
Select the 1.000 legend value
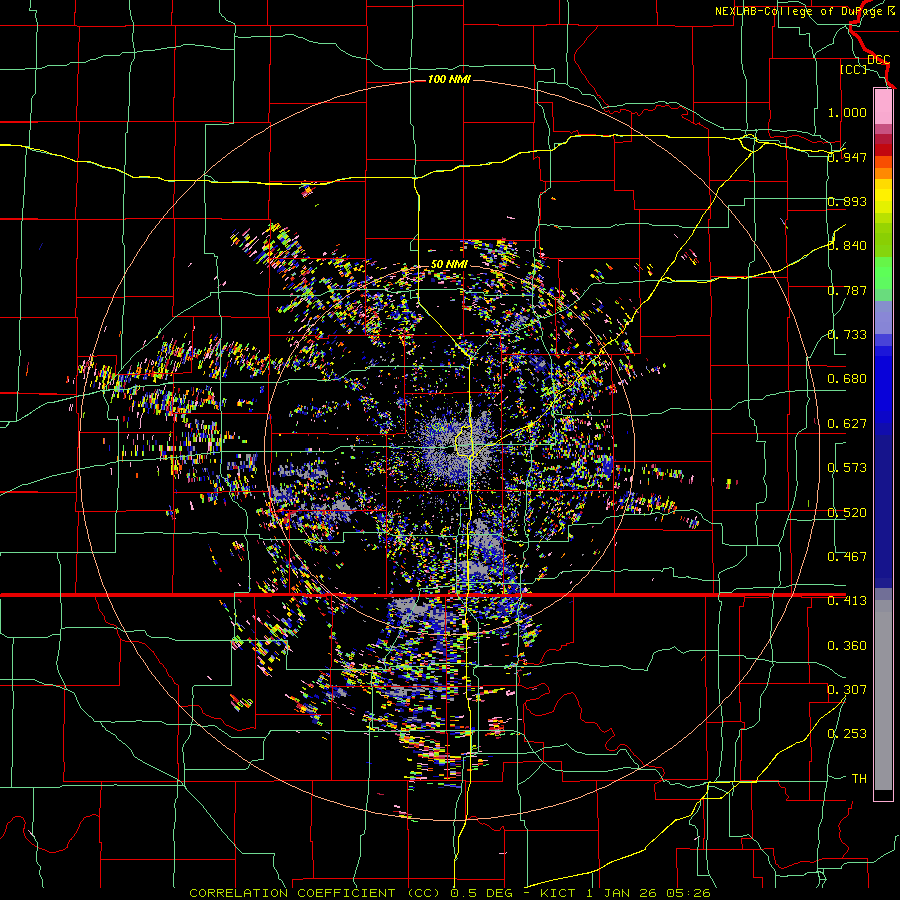[847, 112]
